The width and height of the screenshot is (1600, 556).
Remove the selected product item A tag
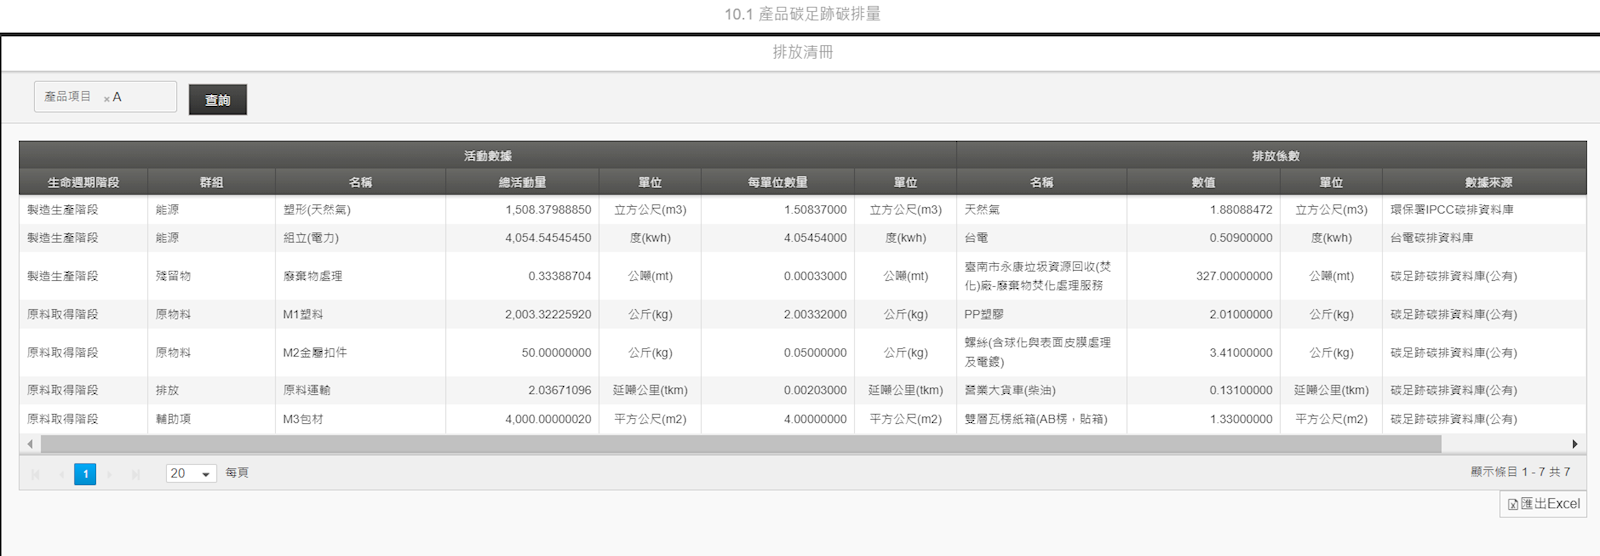pos(107,99)
